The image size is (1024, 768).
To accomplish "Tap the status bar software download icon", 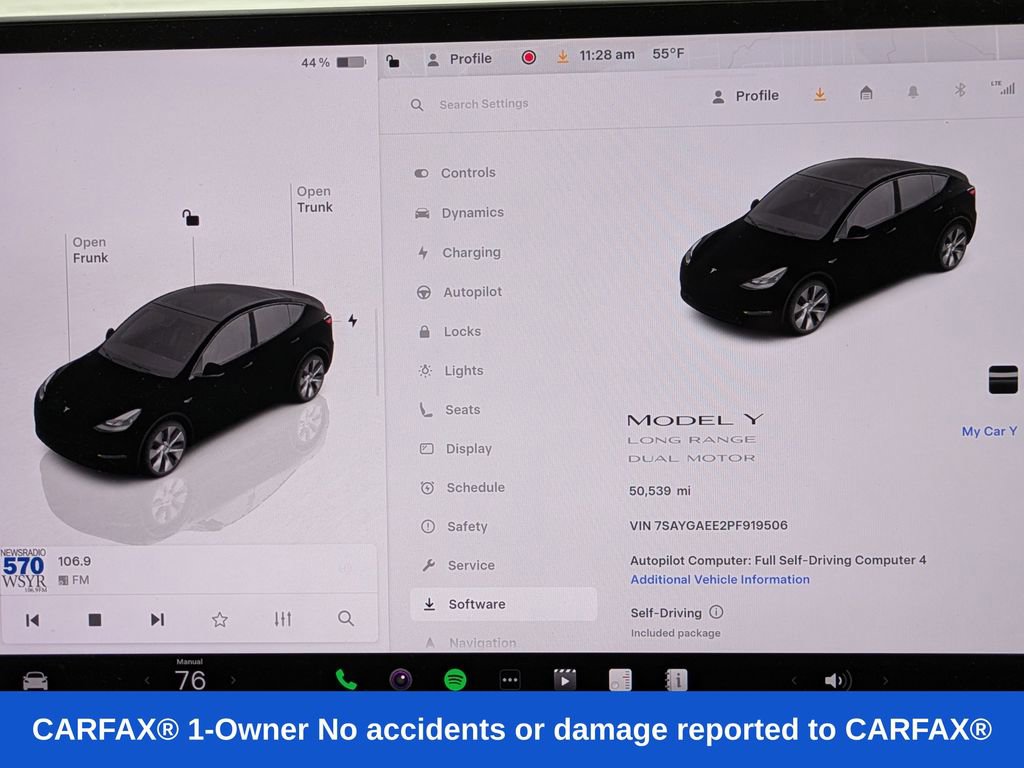I will [x=562, y=57].
